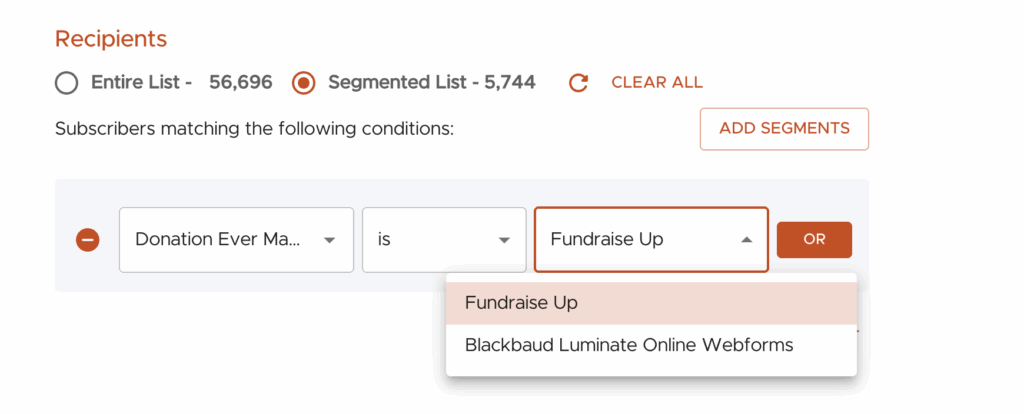Click the OR button
This screenshot has height=414, width=1024.
click(x=814, y=240)
